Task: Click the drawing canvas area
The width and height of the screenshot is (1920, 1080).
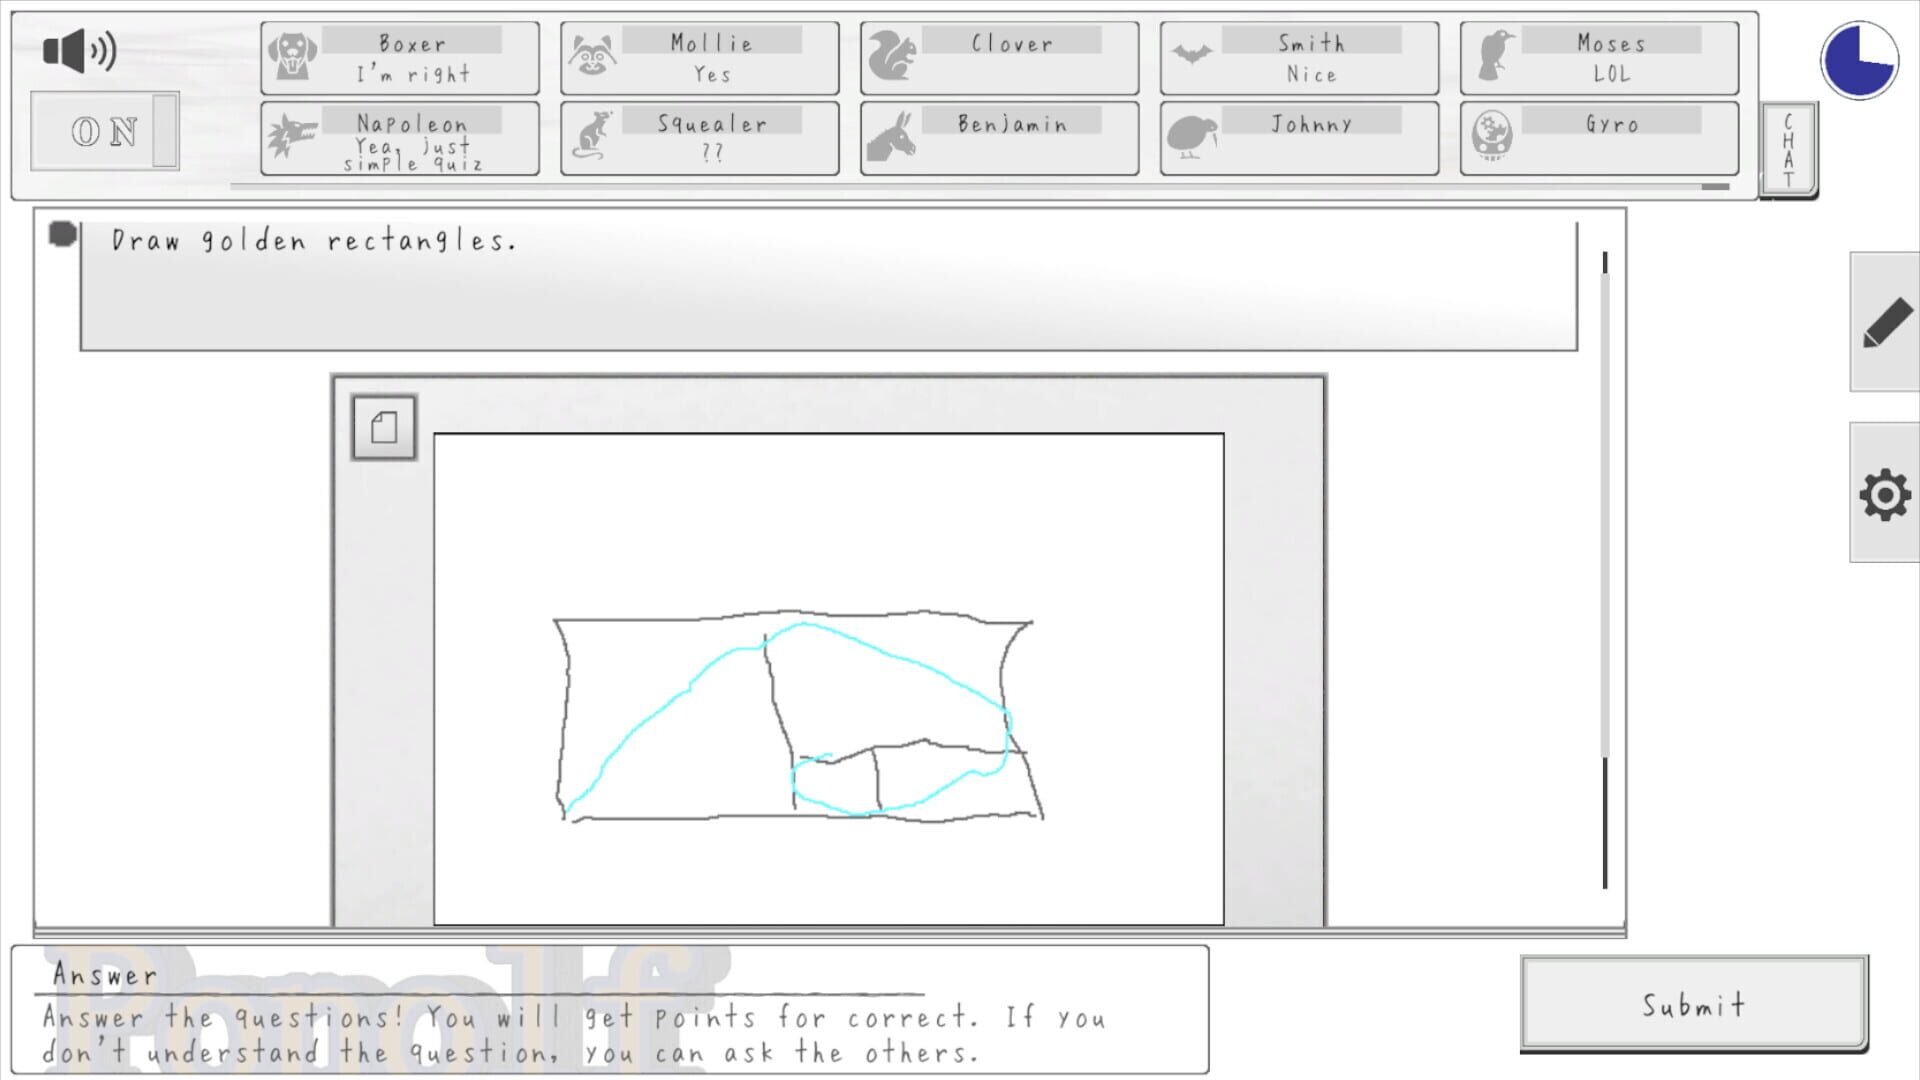Action: pos(829,679)
